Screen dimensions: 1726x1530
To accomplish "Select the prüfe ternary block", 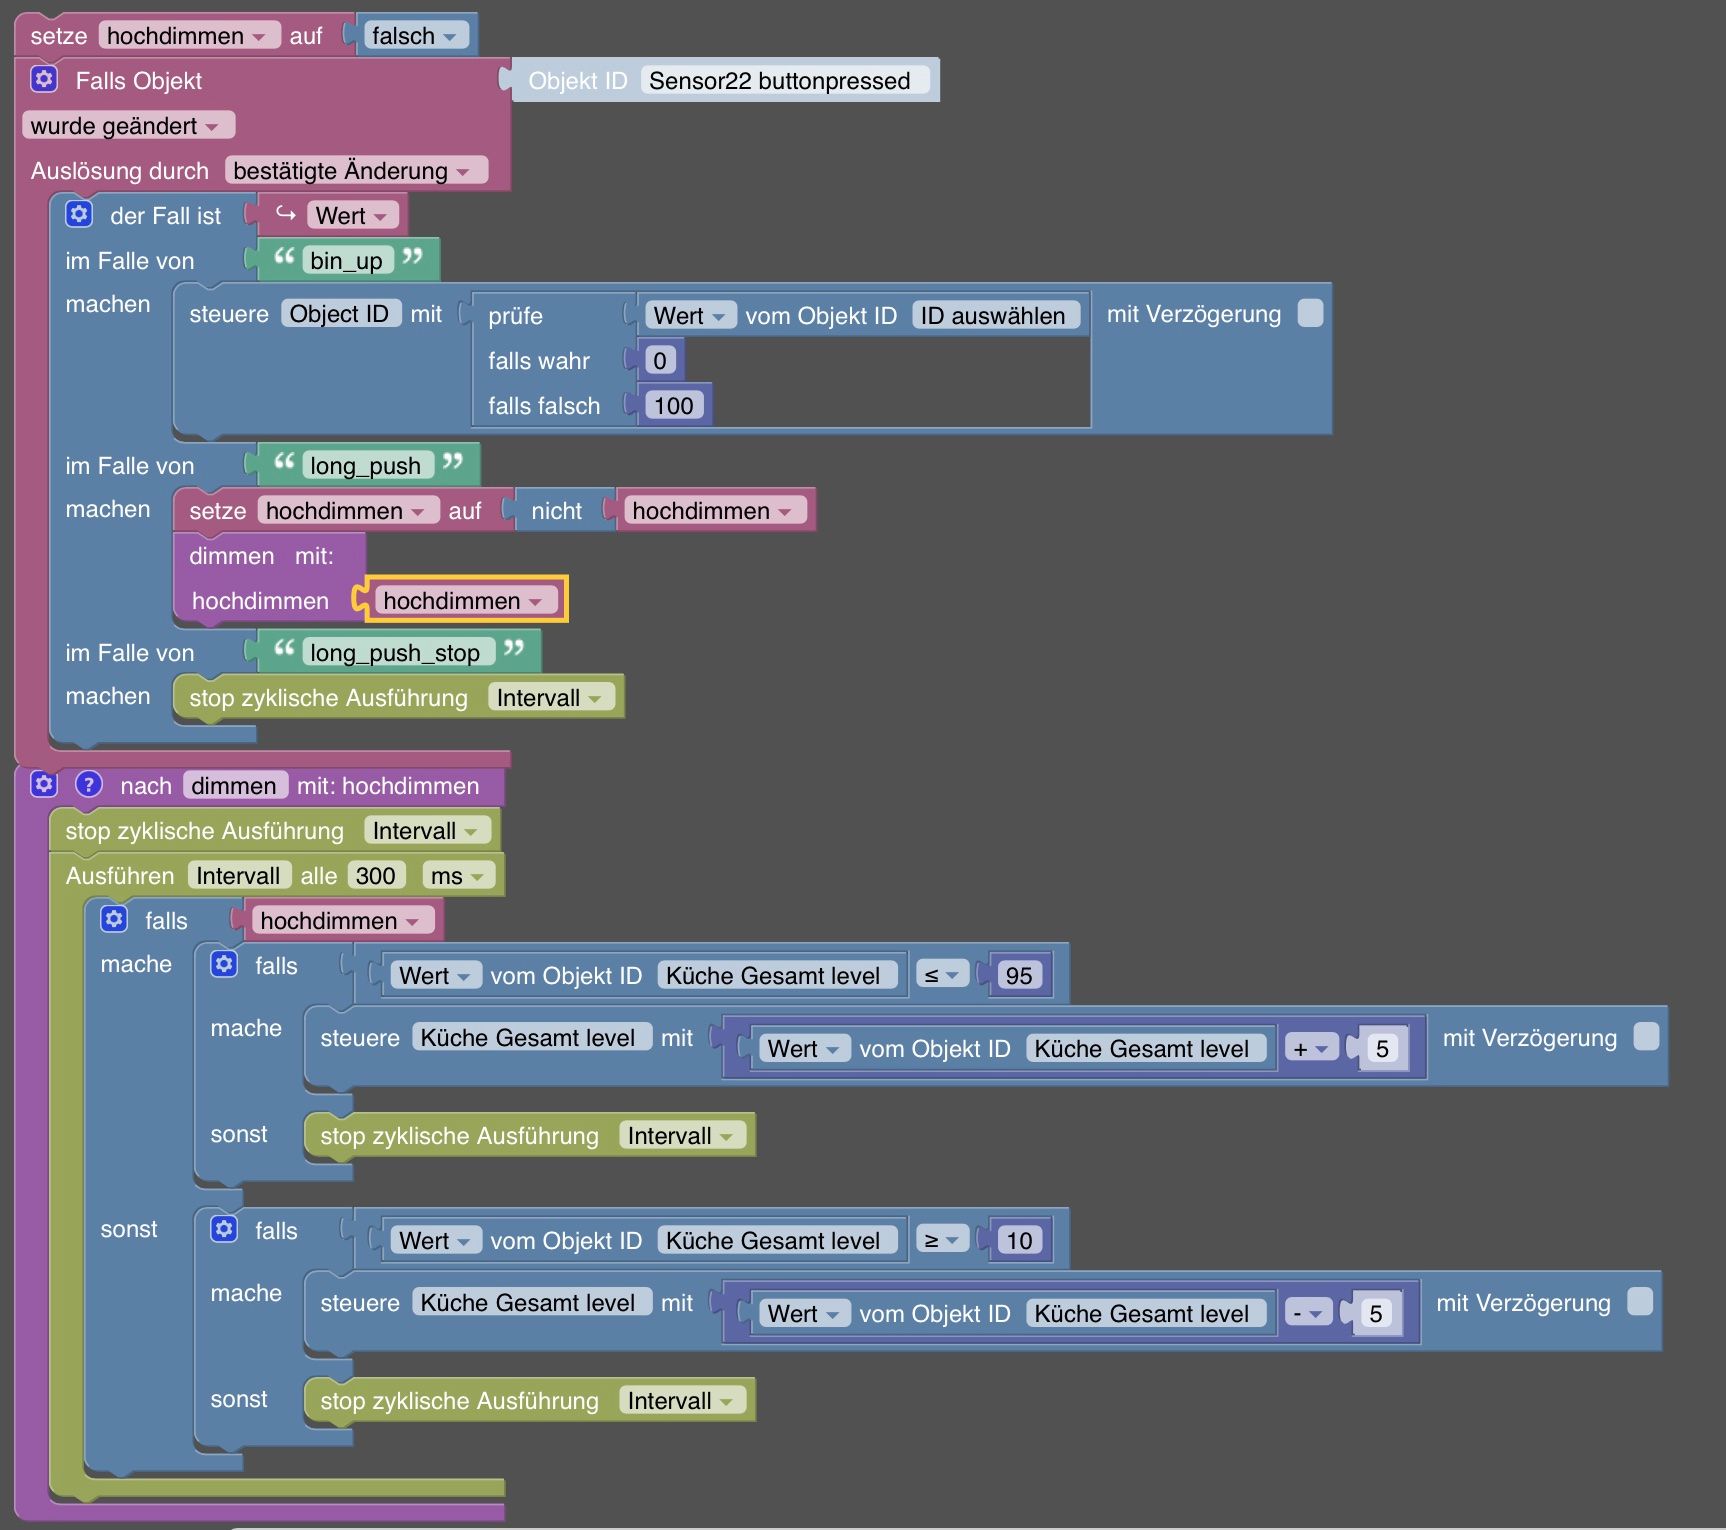I will pyautogui.click(x=515, y=316).
